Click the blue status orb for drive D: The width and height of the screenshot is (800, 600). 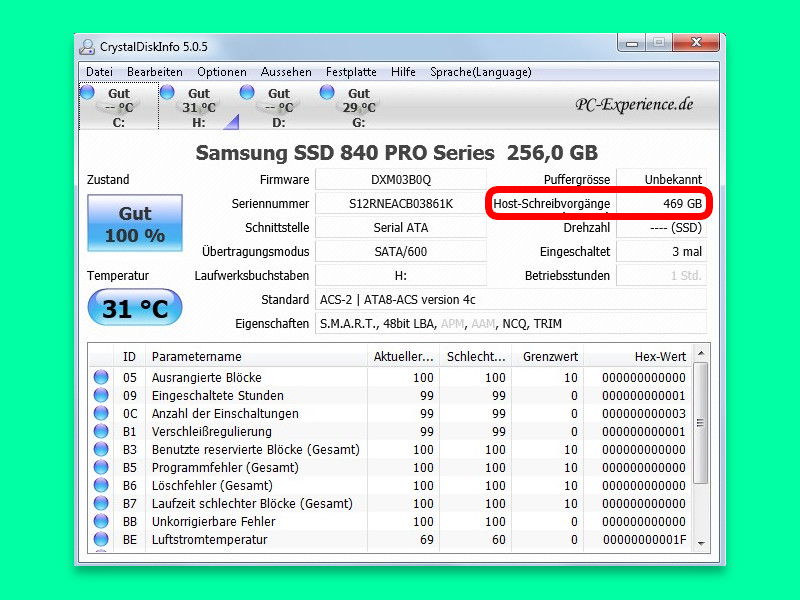[247, 92]
